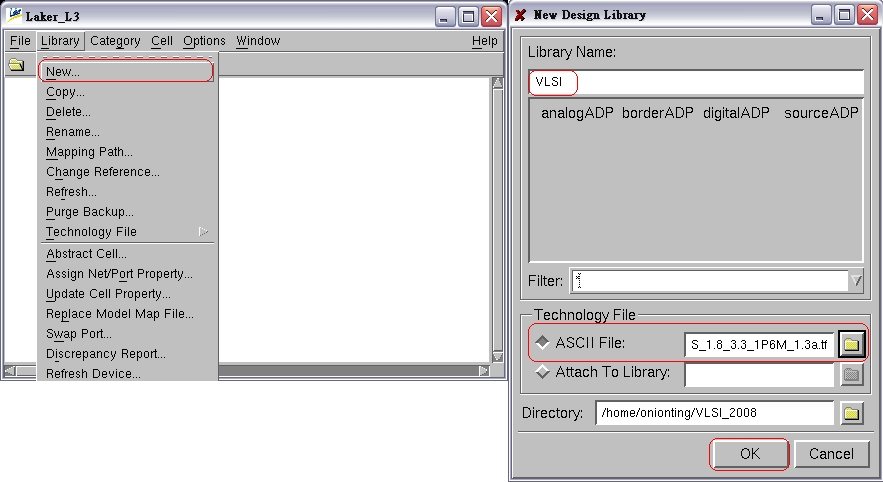
Task: Click the Library Name input field
Action: click(x=695, y=82)
